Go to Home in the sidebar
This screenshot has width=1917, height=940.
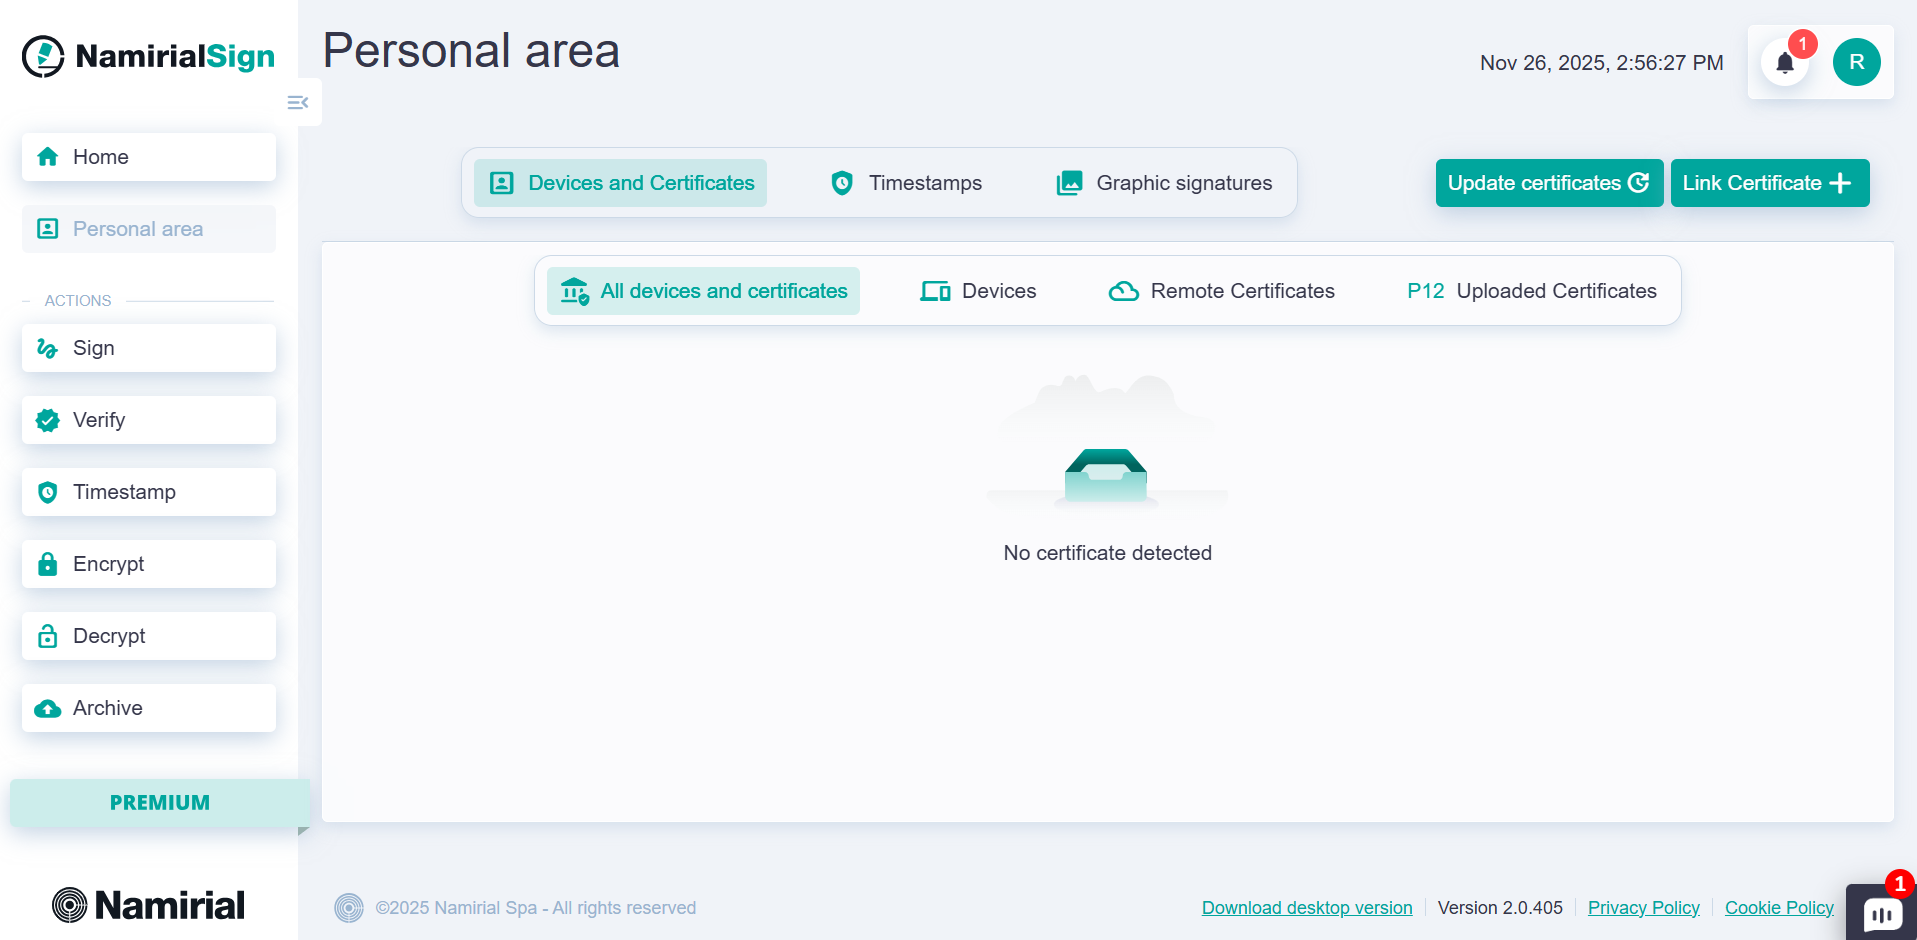(x=149, y=157)
